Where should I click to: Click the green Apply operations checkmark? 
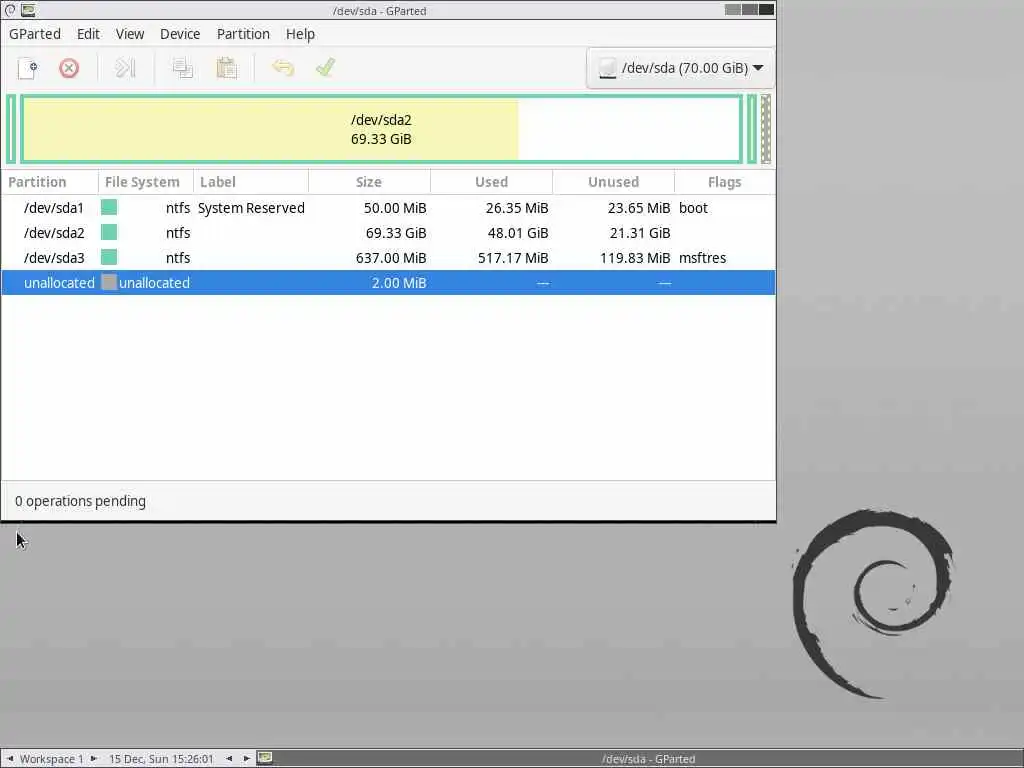point(325,67)
